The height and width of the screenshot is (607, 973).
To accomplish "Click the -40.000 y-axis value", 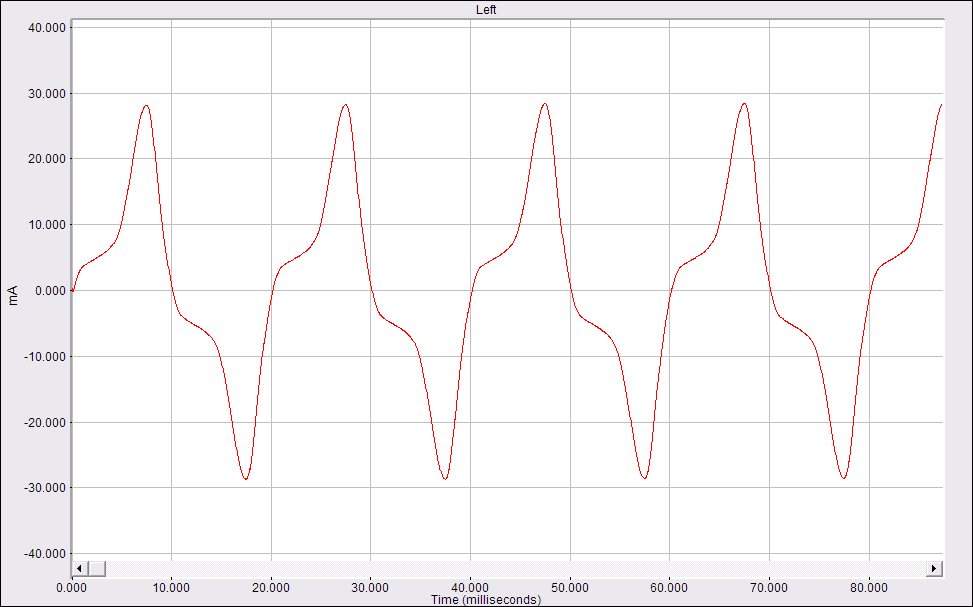I will (45, 554).
